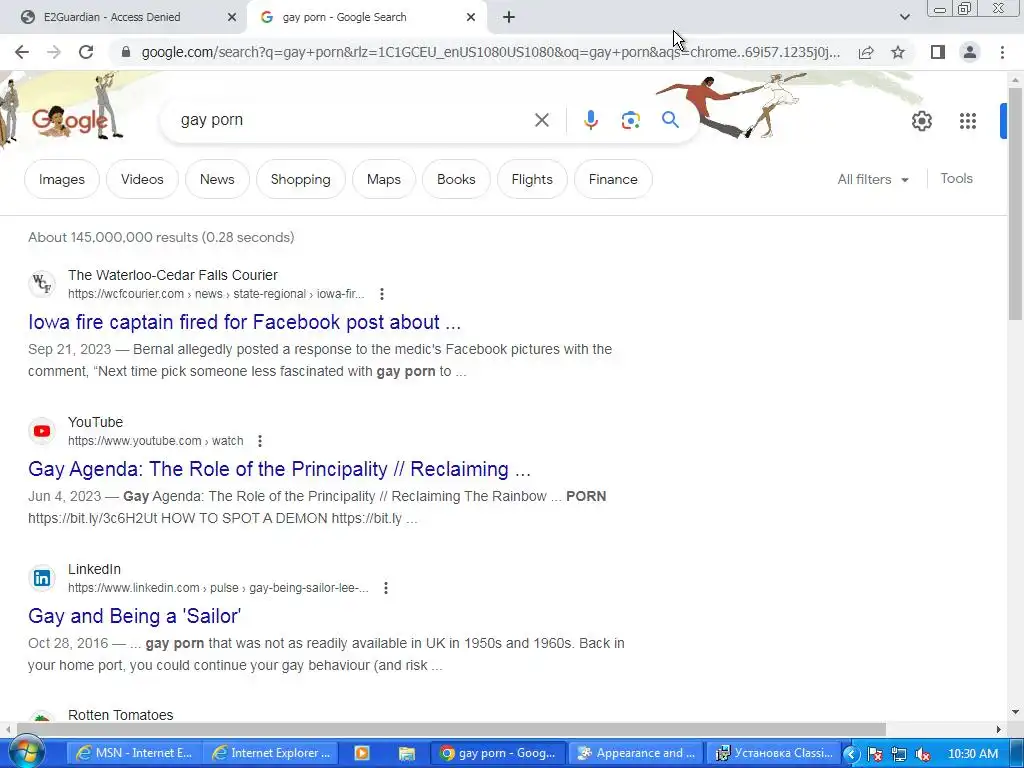
Task: Open the Google apps grid icon
Action: click(x=968, y=121)
